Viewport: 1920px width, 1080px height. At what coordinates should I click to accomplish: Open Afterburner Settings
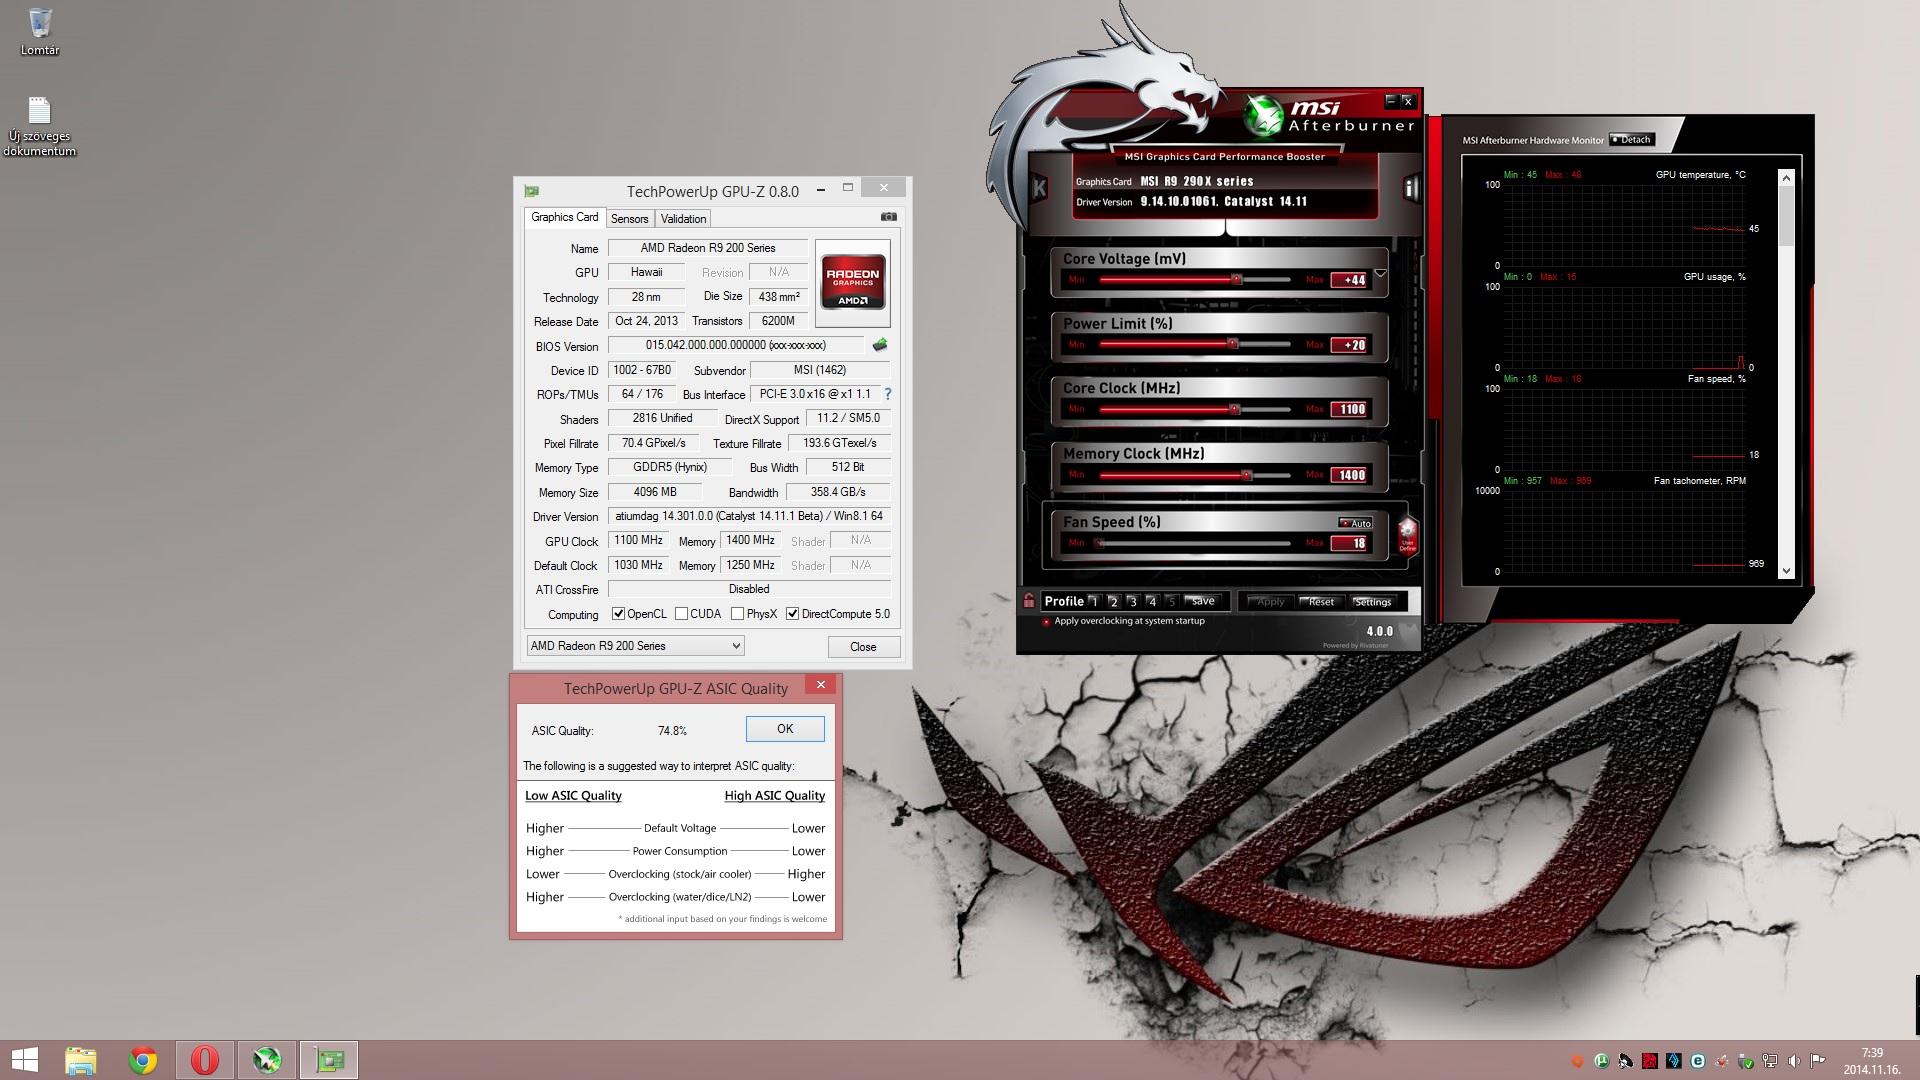(1373, 602)
